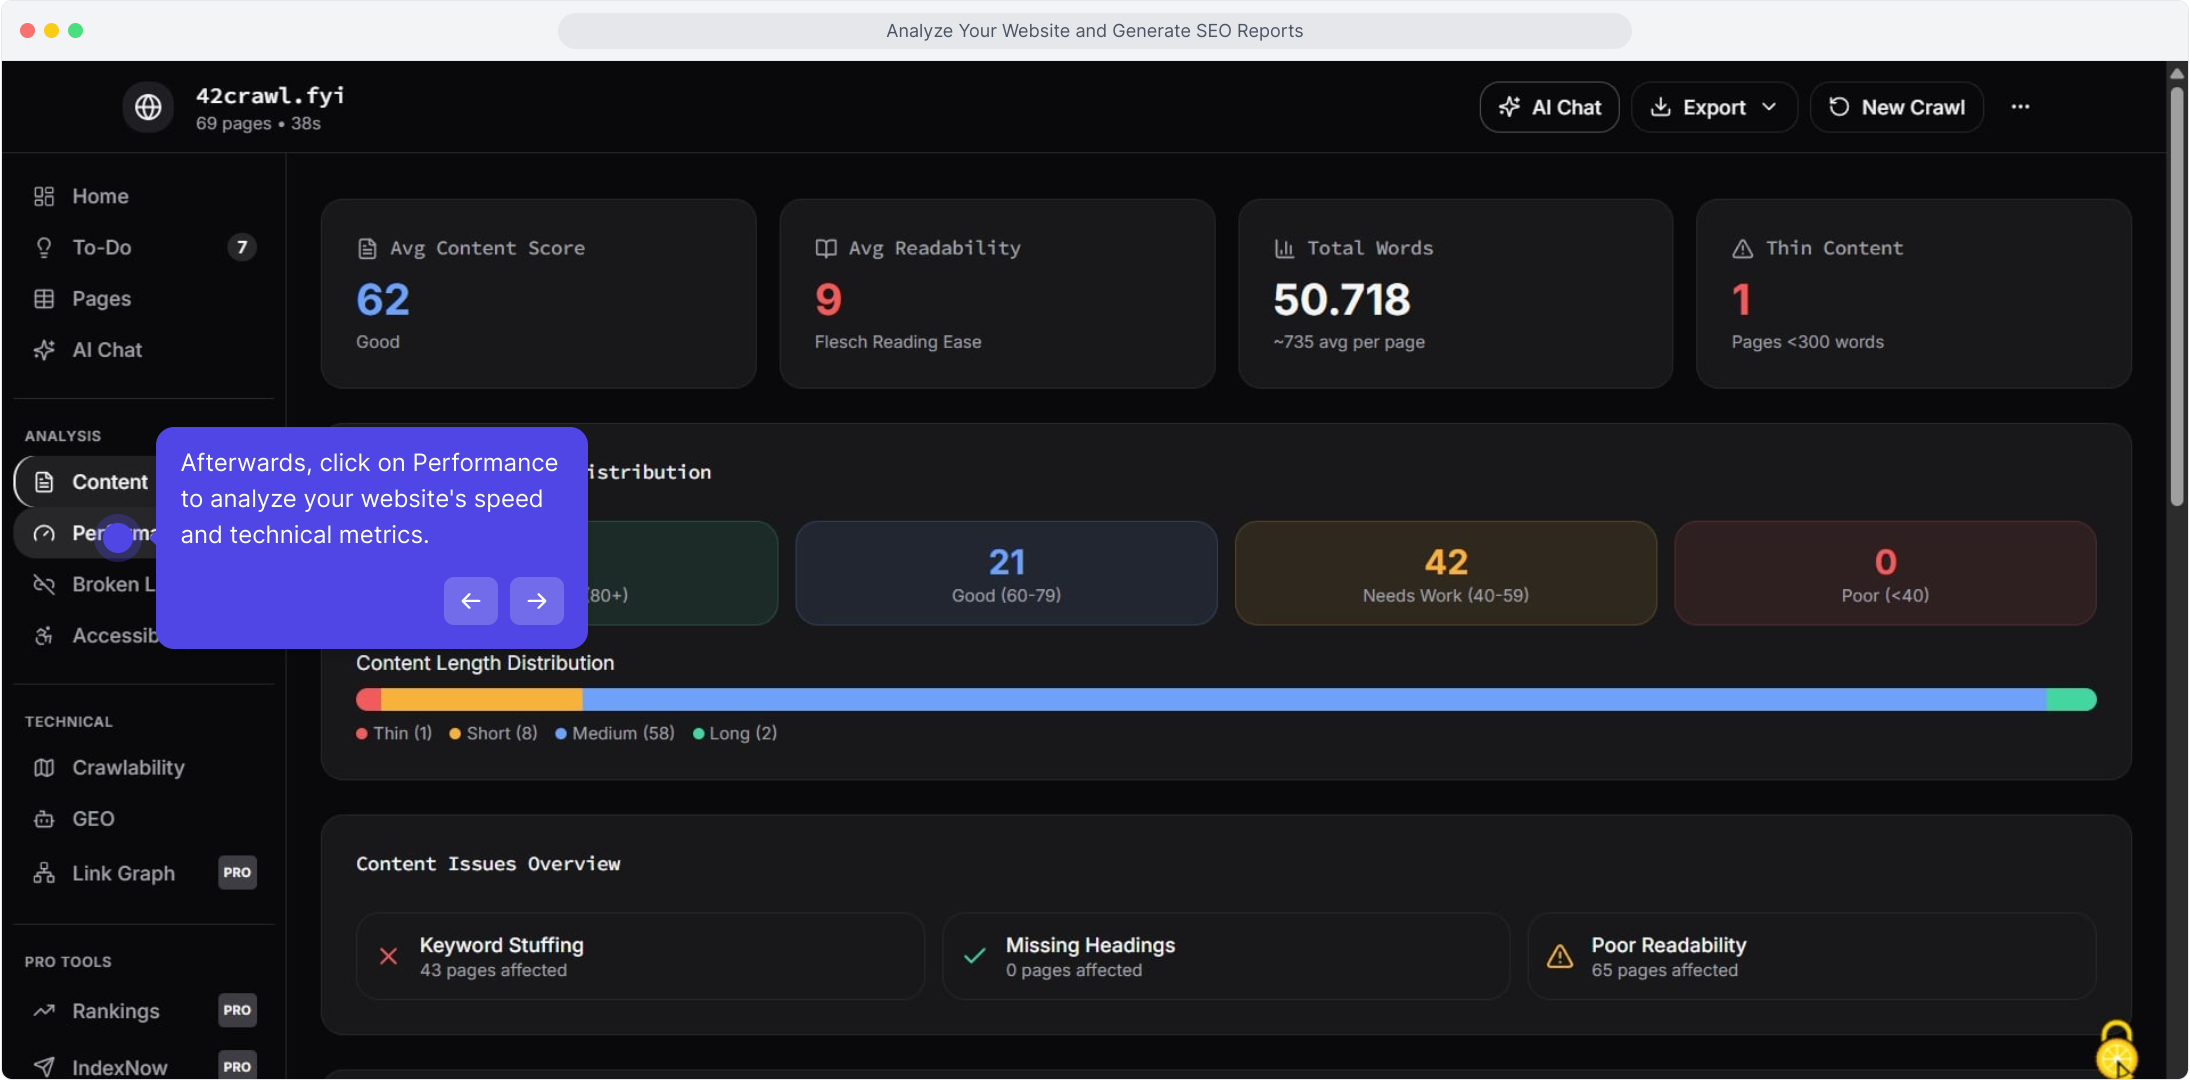Screen dimensions: 2190x1080
Task: Open the Rankings trend icon item
Action: pyautogui.click(x=44, y=1011)
